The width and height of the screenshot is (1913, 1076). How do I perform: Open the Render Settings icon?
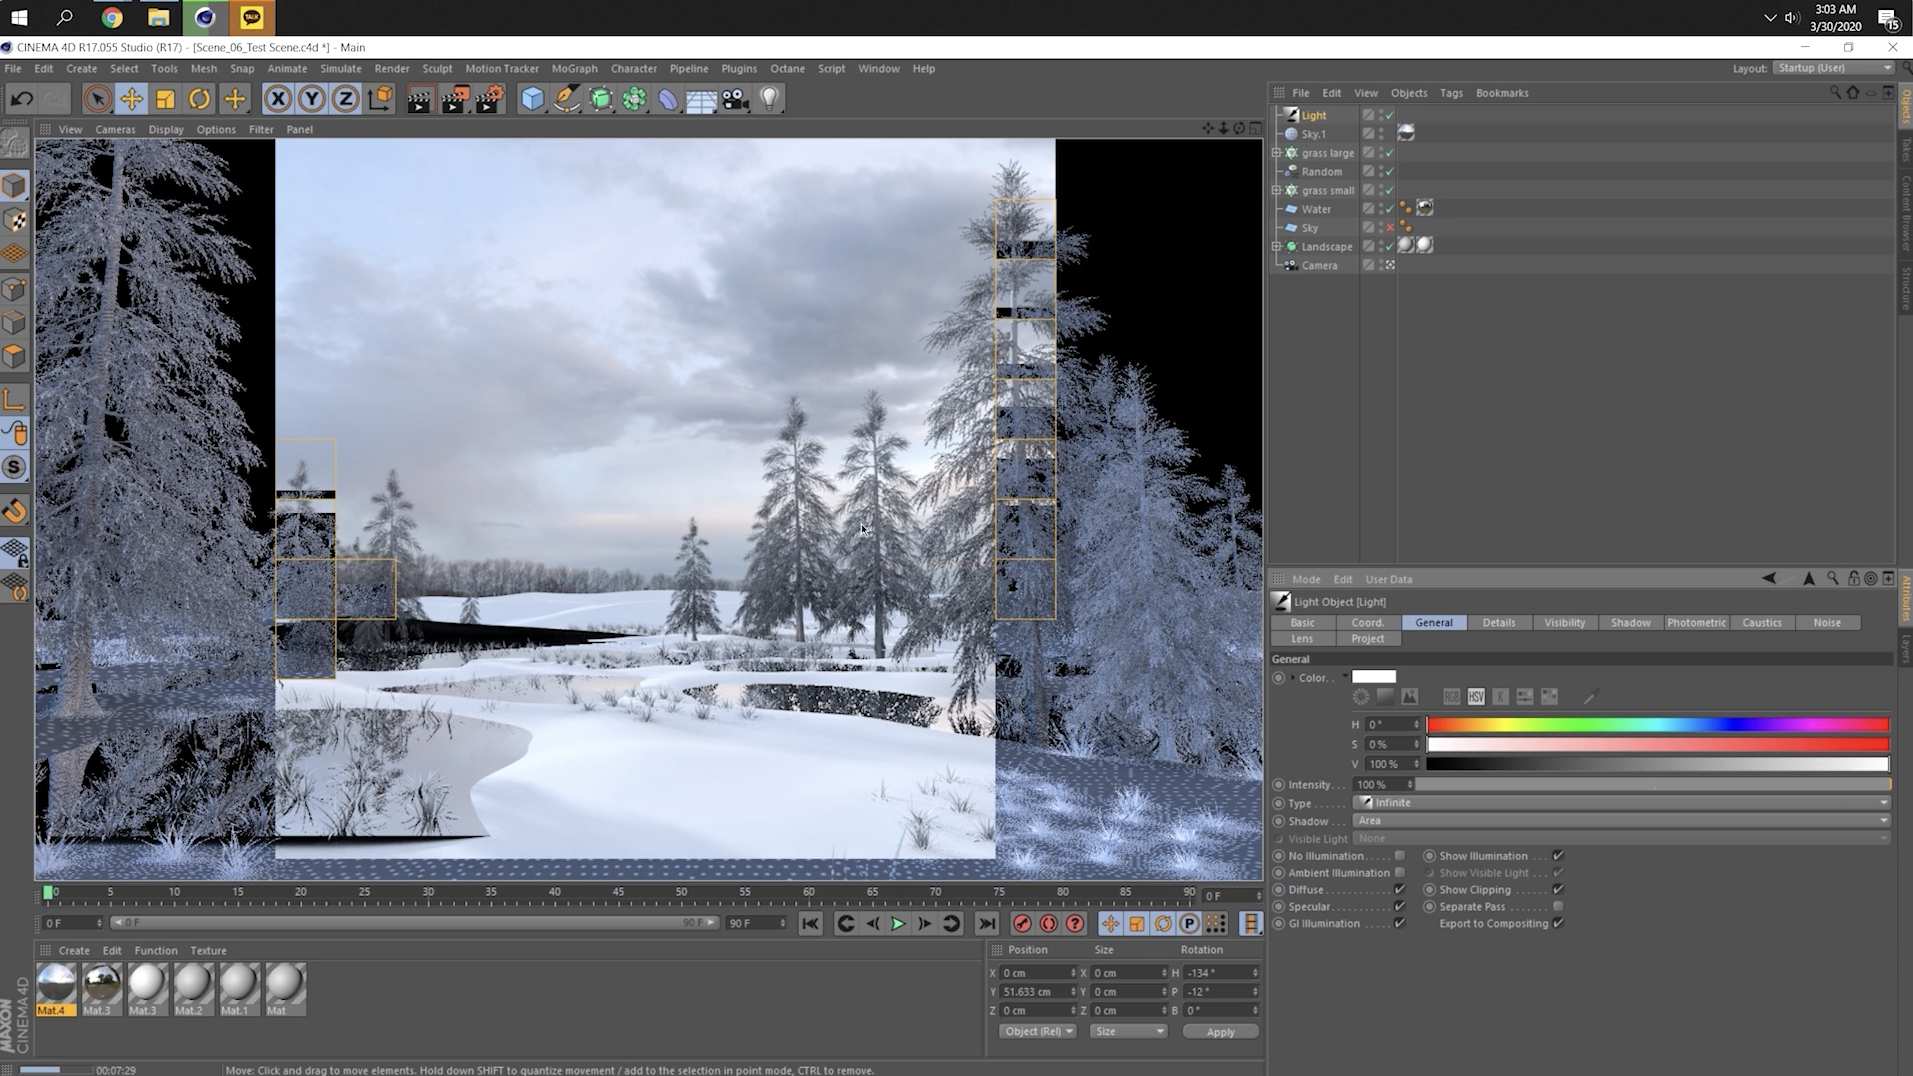[489, 98]
